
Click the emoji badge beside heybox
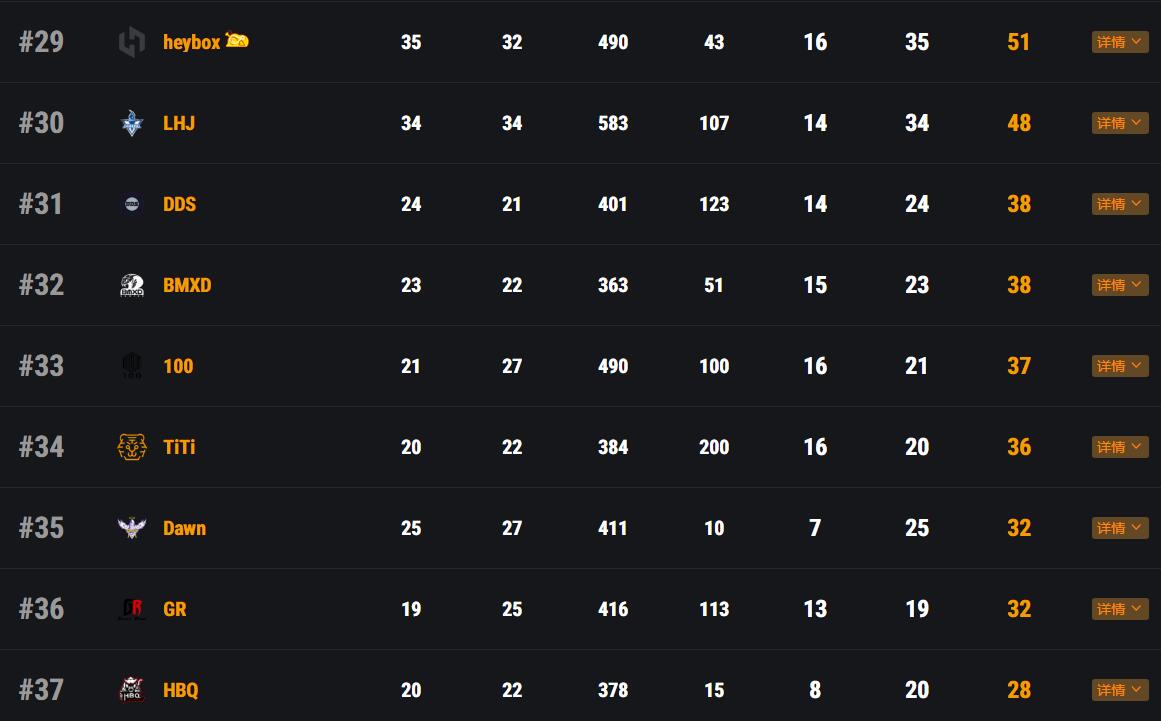pyautogui.click(x=237, y=40)
